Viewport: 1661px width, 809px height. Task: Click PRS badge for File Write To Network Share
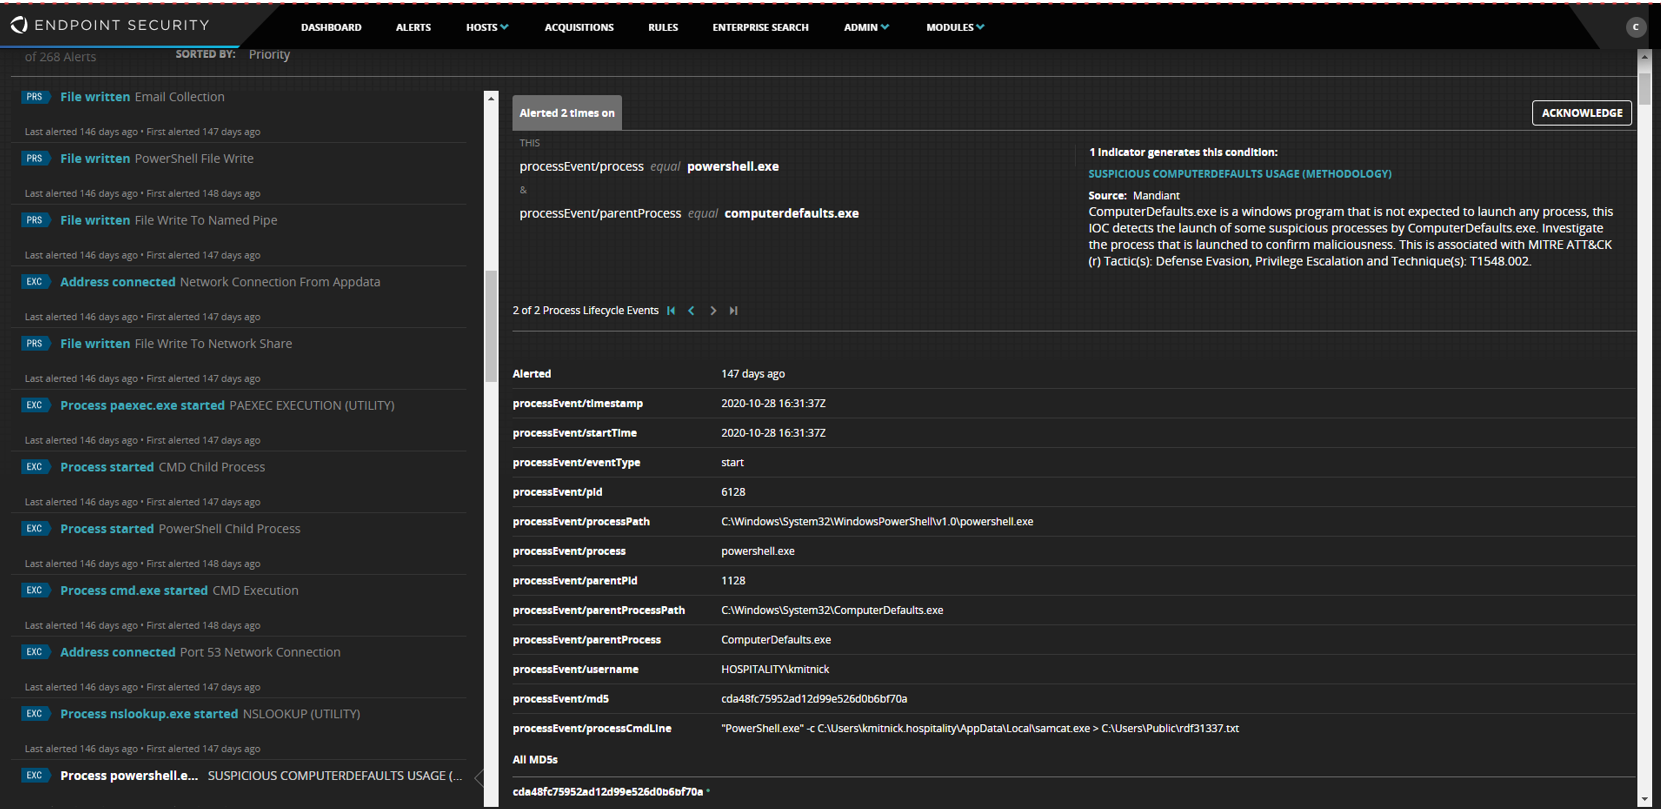tap(35, 344)
